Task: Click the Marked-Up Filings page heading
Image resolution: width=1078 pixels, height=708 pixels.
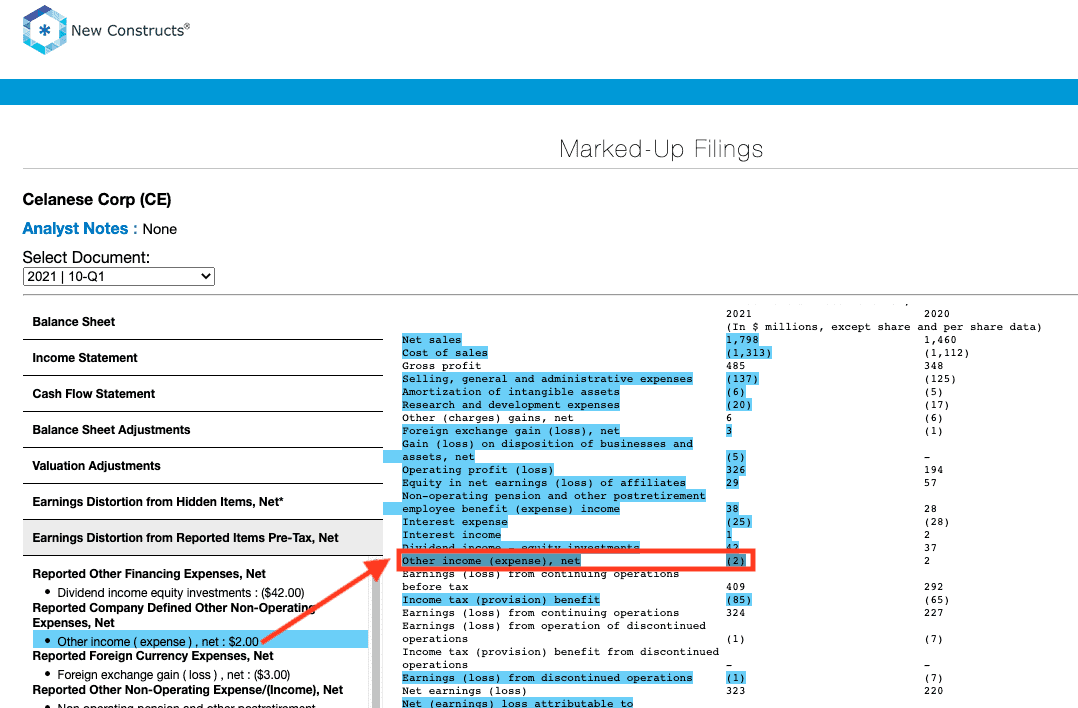Action: (x=661, y=149)
